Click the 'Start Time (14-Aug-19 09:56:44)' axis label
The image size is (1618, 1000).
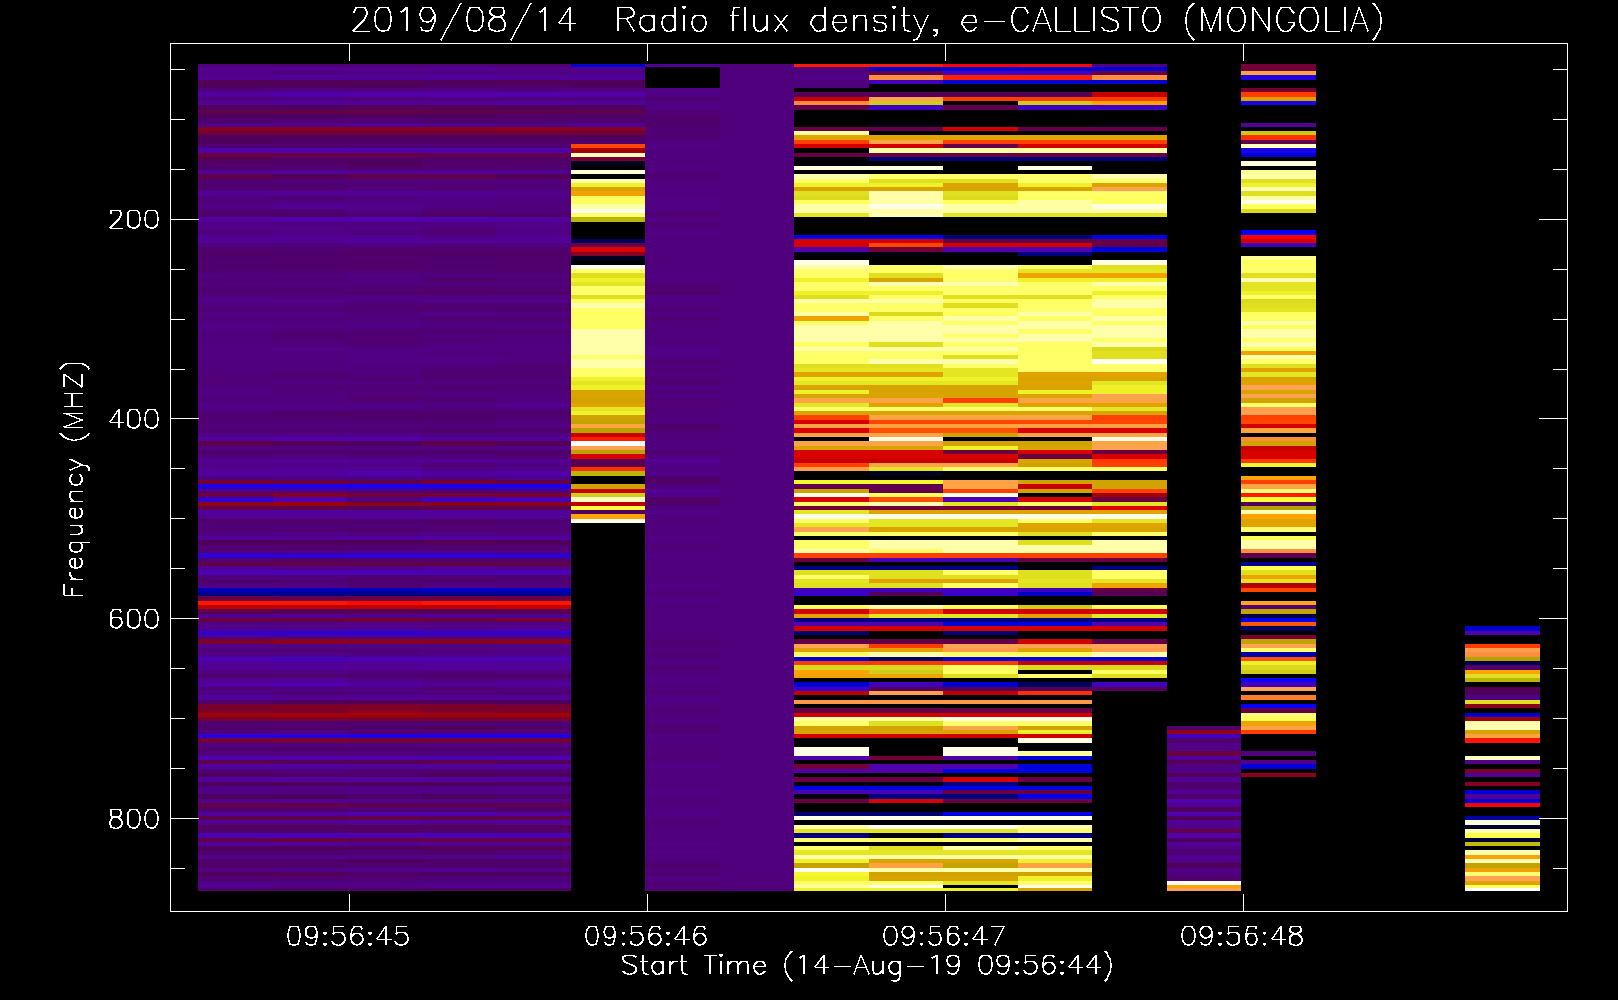pos(867,966)
